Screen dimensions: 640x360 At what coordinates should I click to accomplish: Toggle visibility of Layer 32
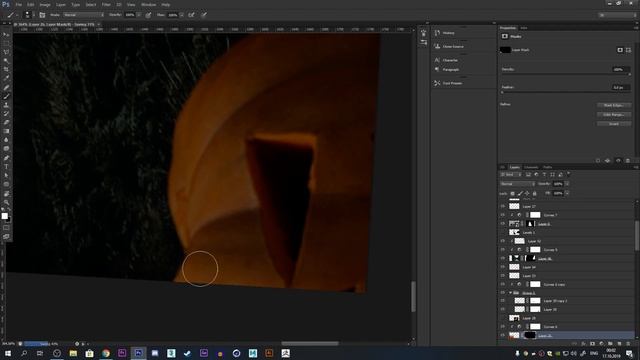[503, 241]
